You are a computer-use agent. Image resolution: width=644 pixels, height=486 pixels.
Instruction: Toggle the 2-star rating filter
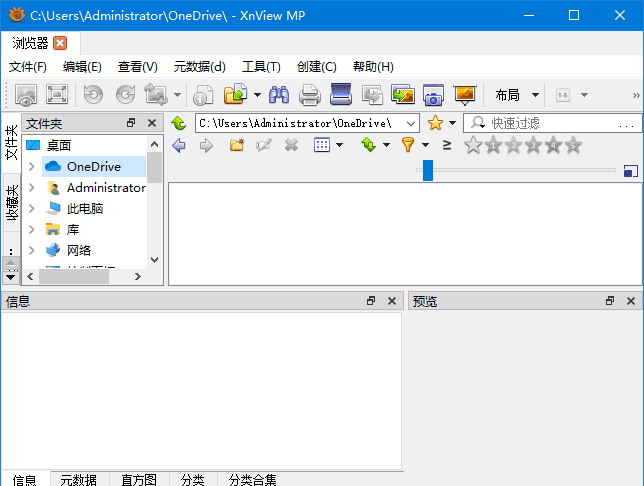point(513,145)
